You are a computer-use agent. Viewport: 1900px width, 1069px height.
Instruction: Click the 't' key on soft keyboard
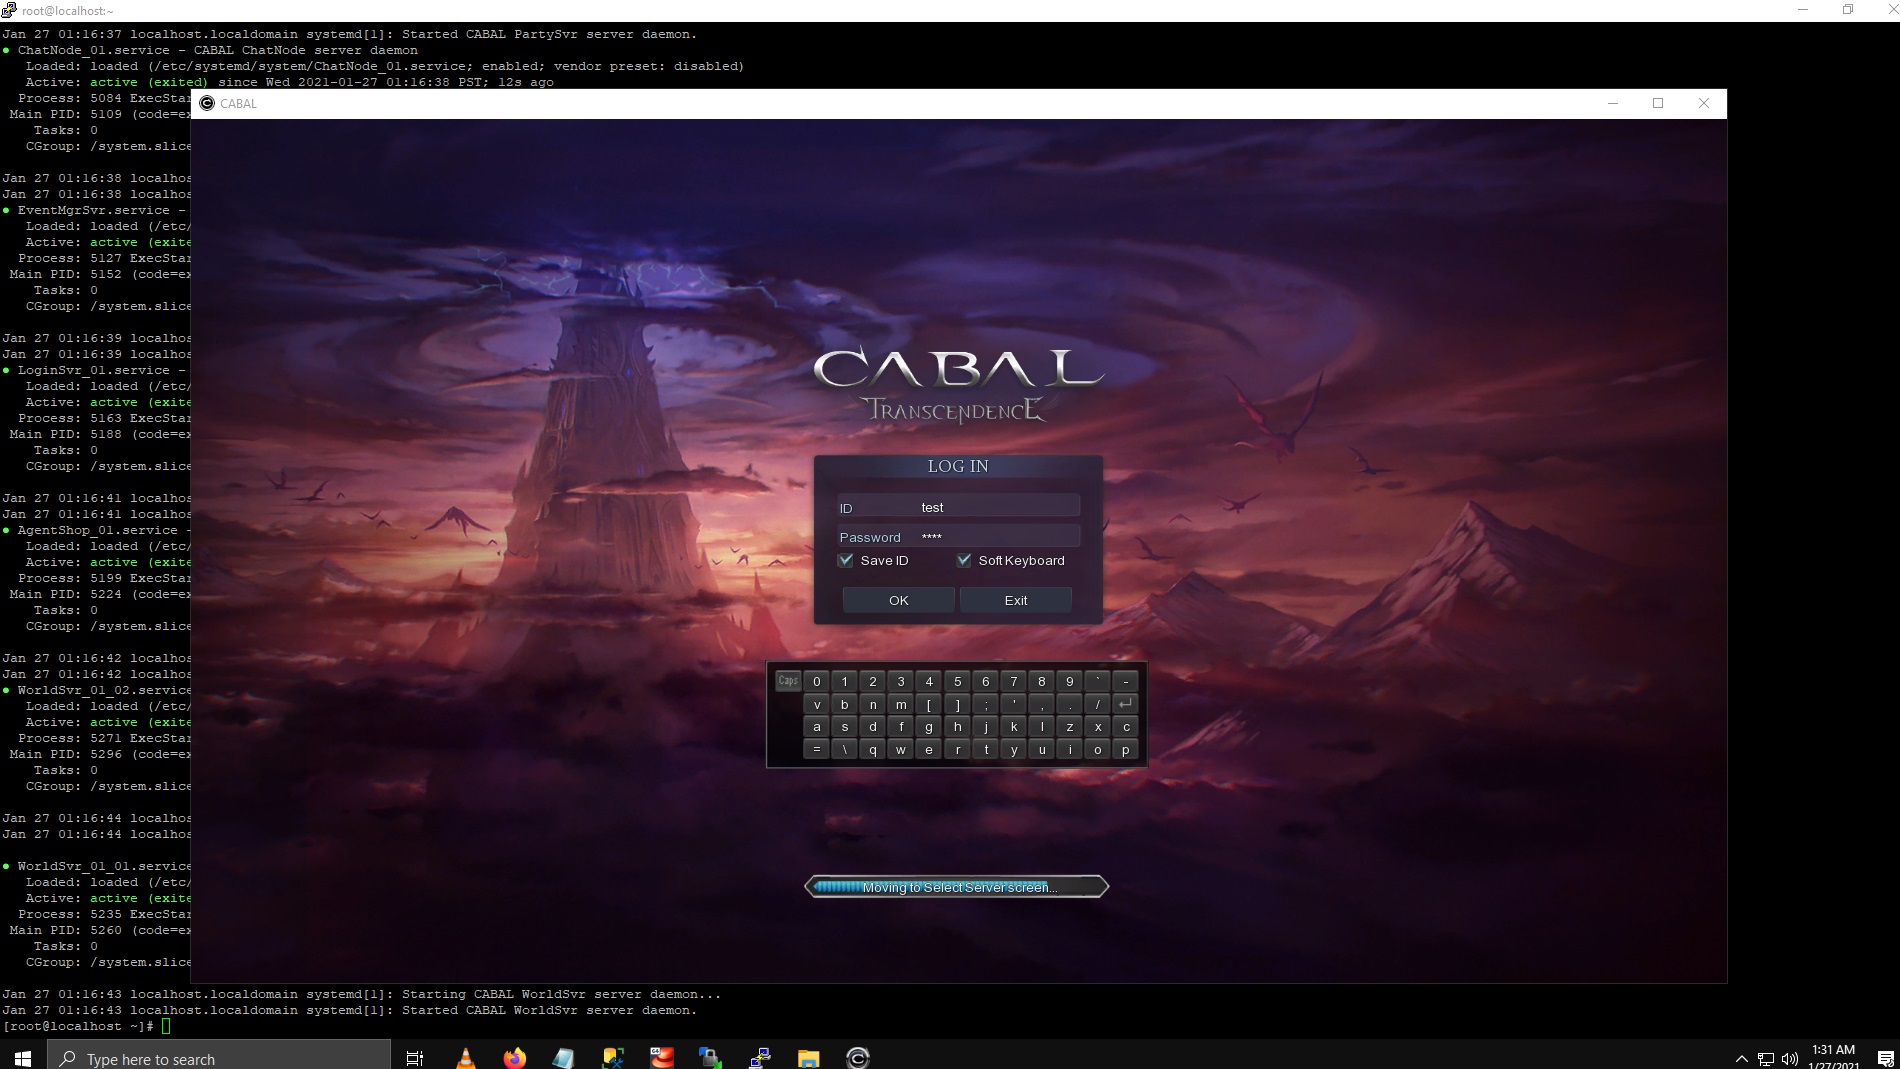click(x=985, y=749)
